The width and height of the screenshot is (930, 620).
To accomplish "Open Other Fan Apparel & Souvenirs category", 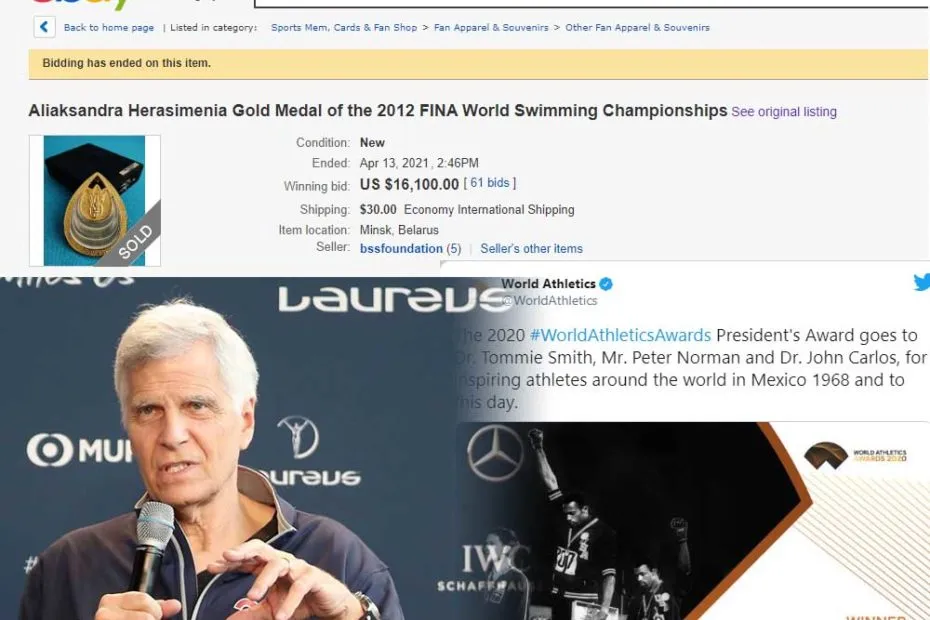I will [637, 27].
